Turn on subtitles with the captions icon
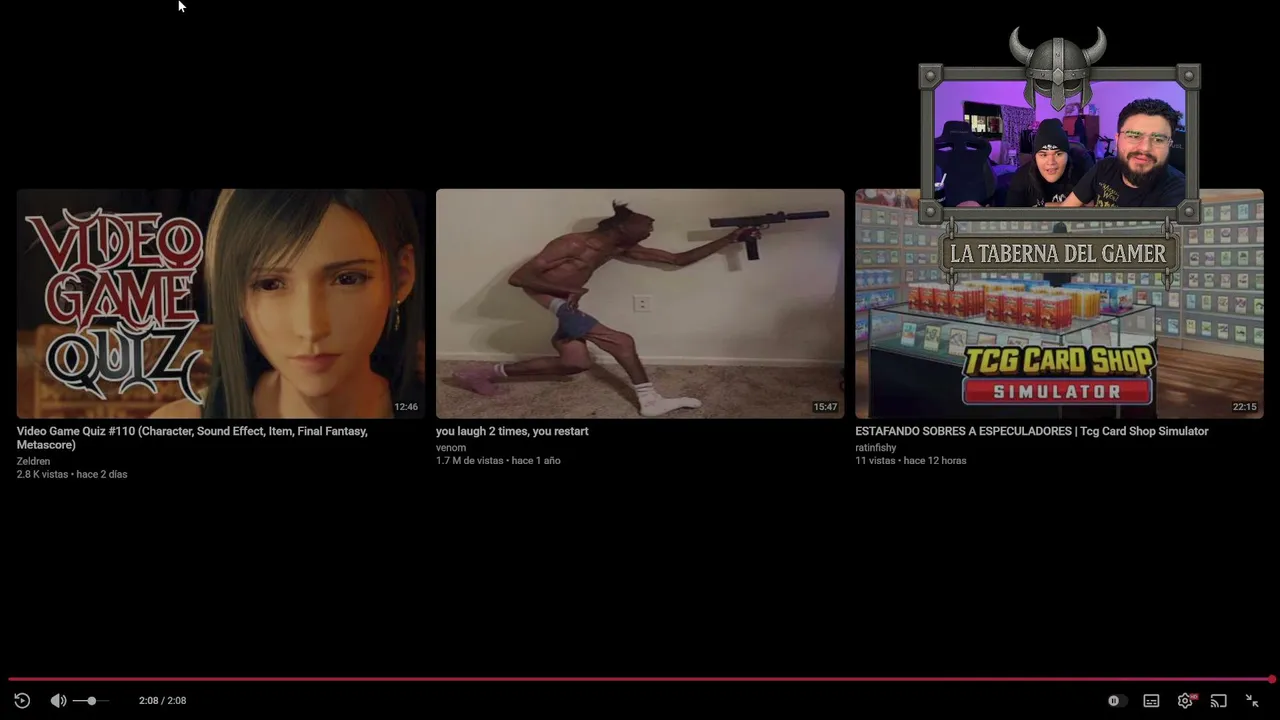This screenshot has width=1280, height=720. (1151, 701)
